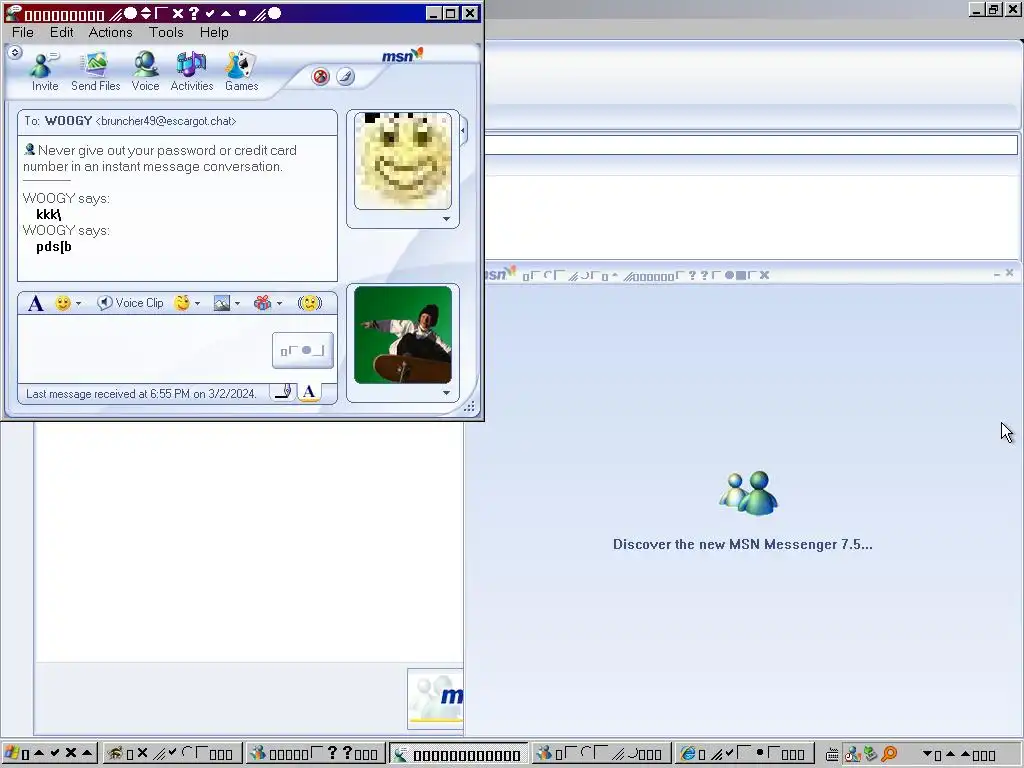This screenshot has width=1024, height=768.
Task: Send a nudge with shaking face icon
Action: pyautogui.click(x=310, y=303)
